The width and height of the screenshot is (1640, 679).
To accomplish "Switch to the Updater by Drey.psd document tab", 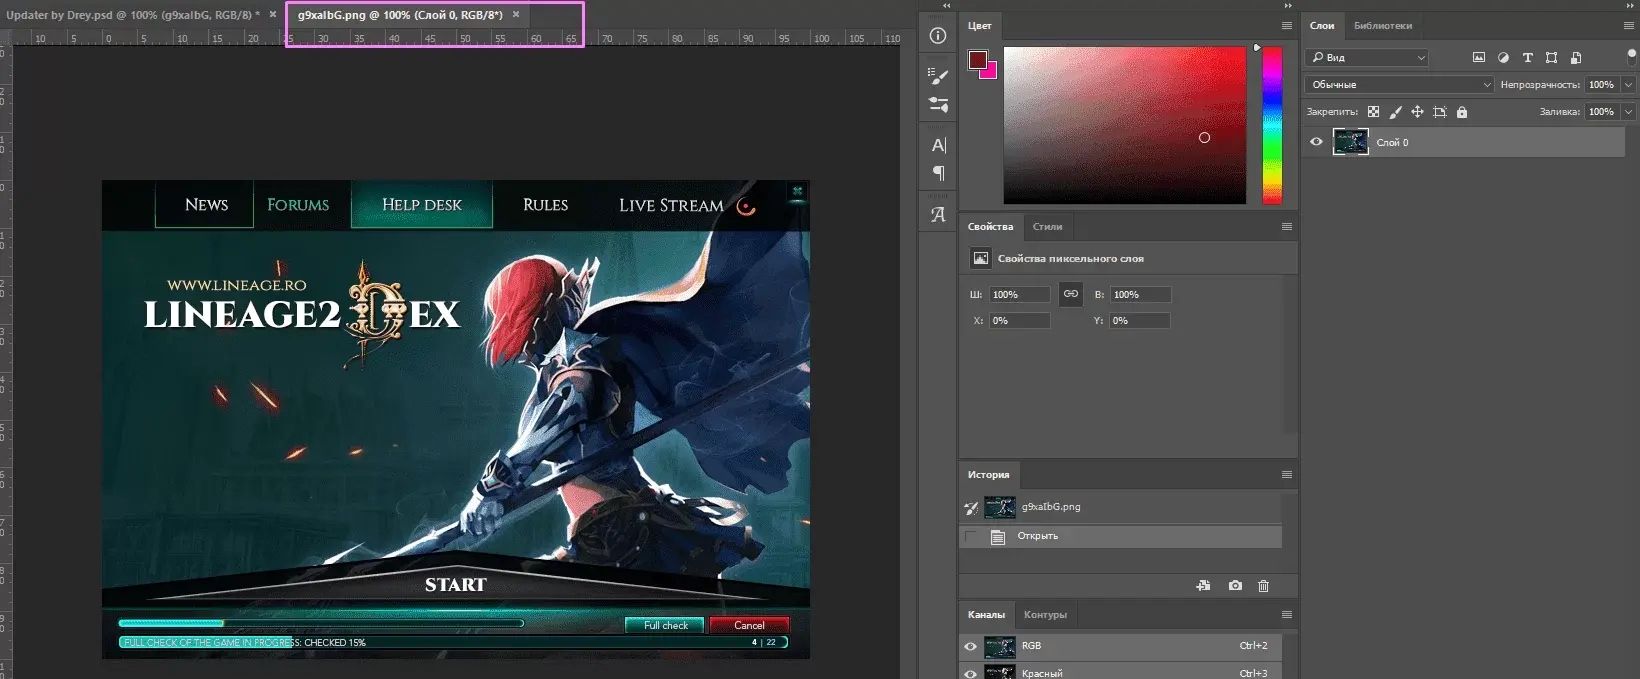I will 133,15.
